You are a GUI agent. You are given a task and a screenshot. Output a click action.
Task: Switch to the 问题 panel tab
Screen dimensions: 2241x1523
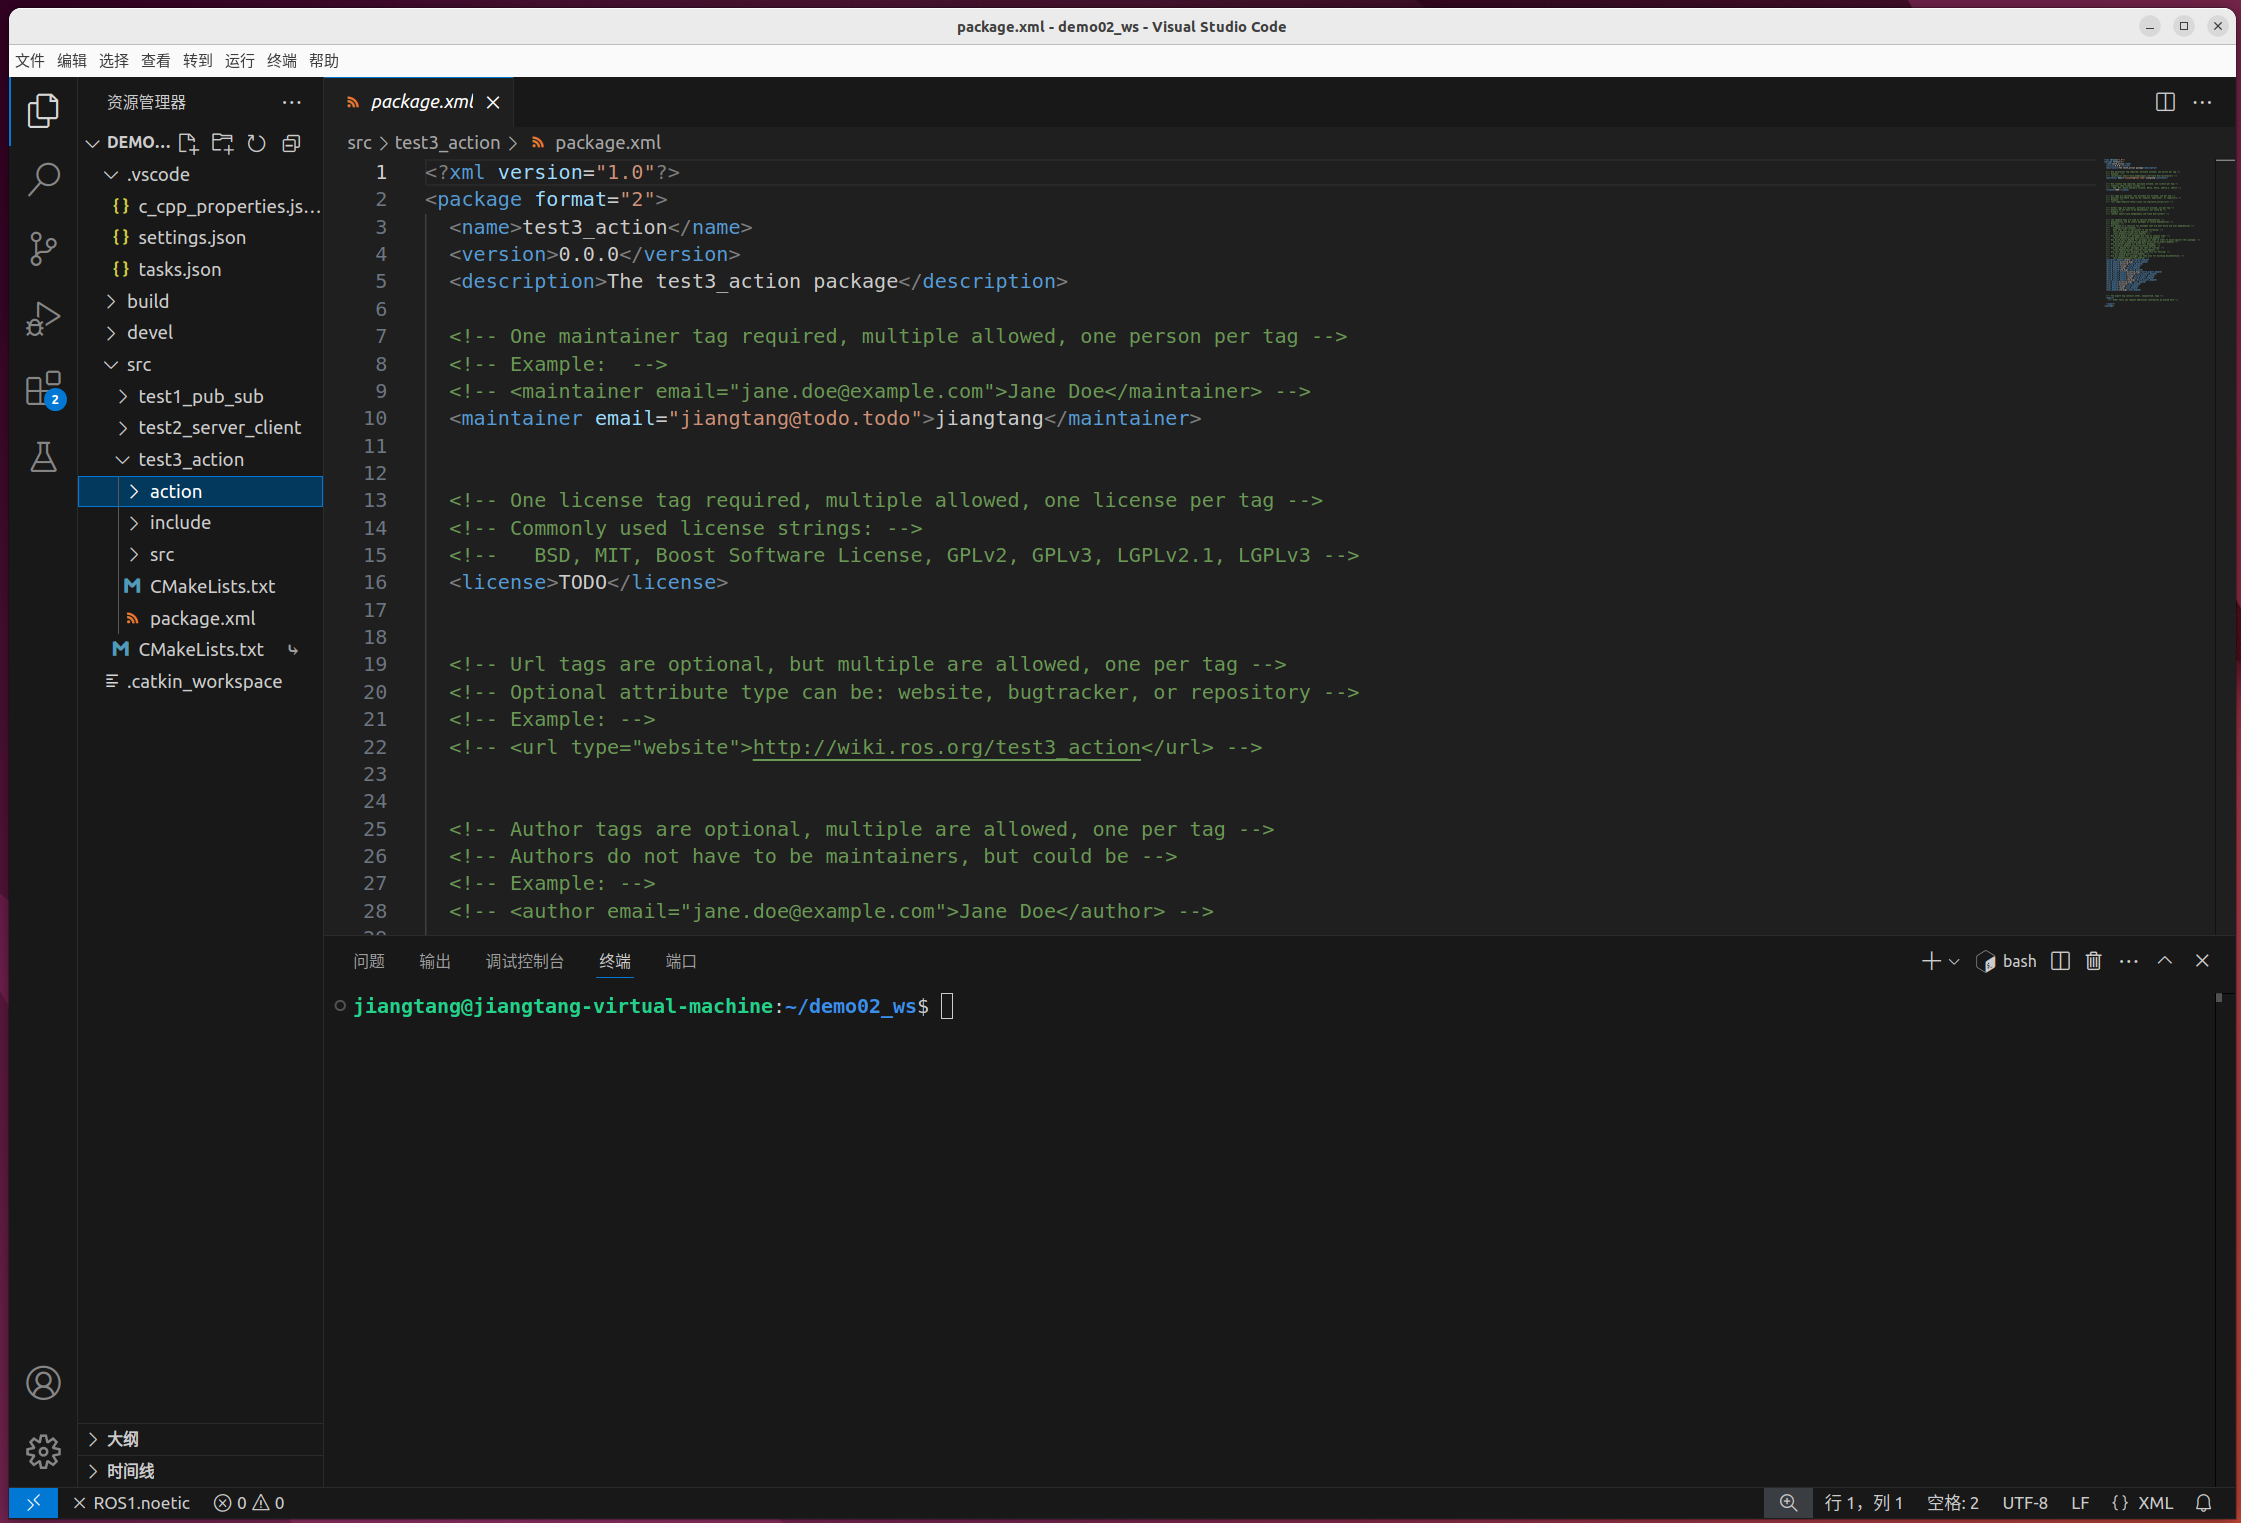368,961
